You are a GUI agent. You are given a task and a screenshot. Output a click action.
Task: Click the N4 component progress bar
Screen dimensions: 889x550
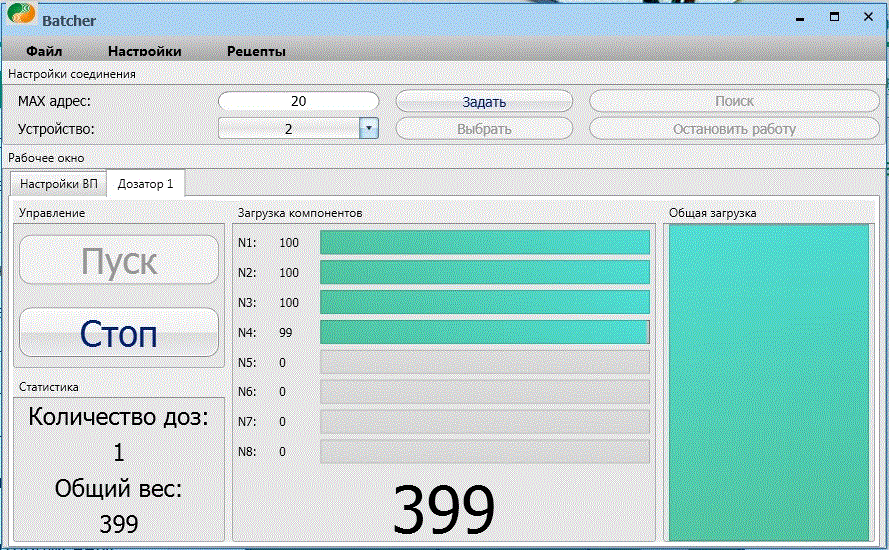coord(484,332)
